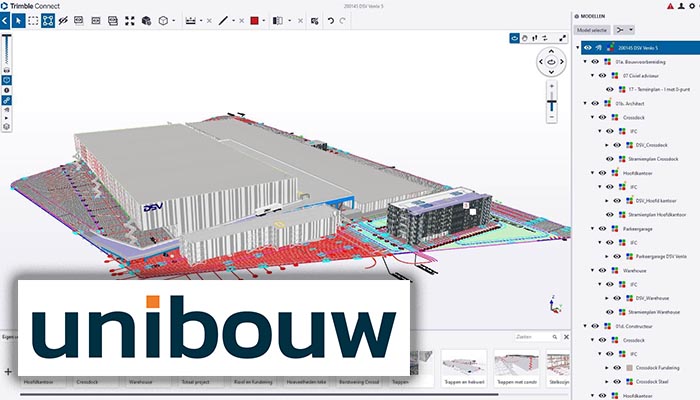The width and height of the screenshot is (700, 400).
Task: Collapse the 01b. Architect folder
Action: [x=585, y=103]
